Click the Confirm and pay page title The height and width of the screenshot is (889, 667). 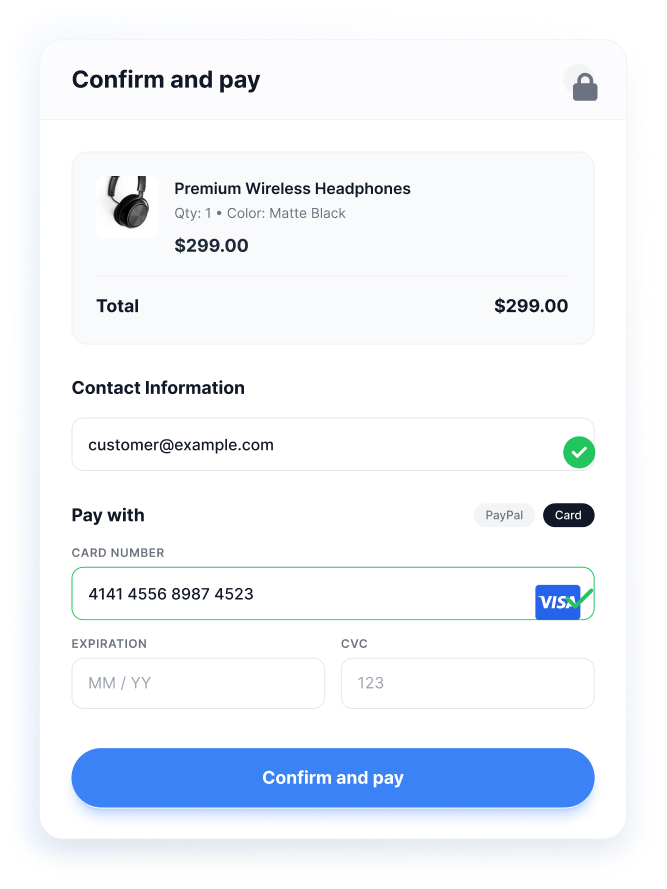tap(166, 80)
